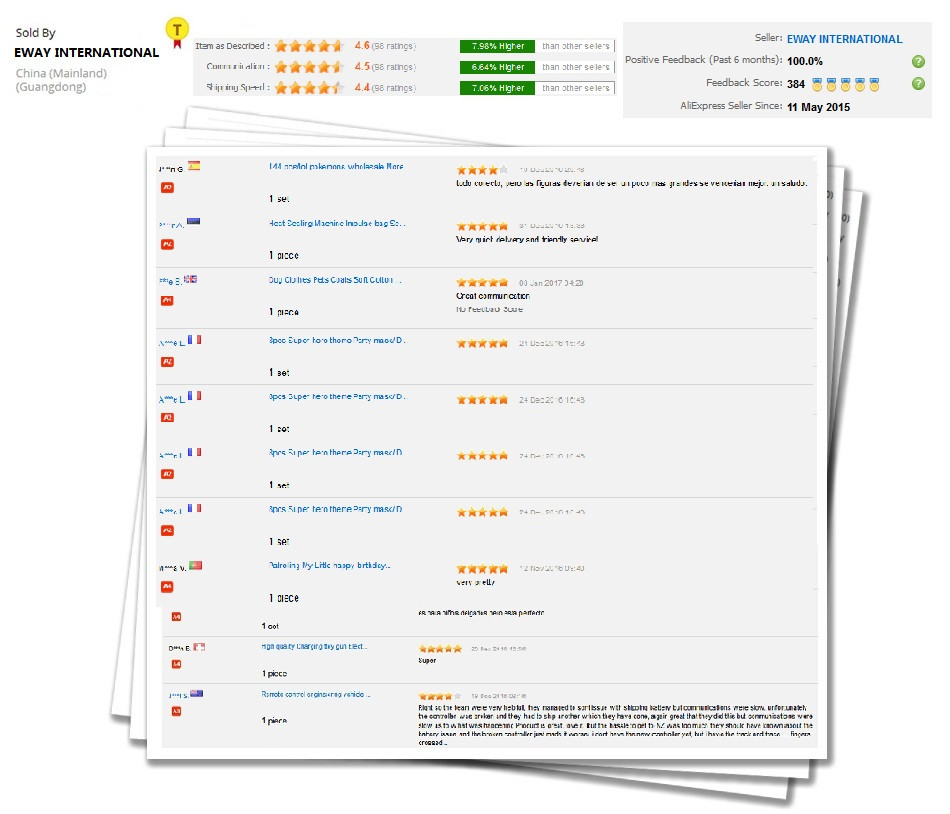Click the Shipping Speed star rating
The image size is (950, 814).
pos(309,88)
